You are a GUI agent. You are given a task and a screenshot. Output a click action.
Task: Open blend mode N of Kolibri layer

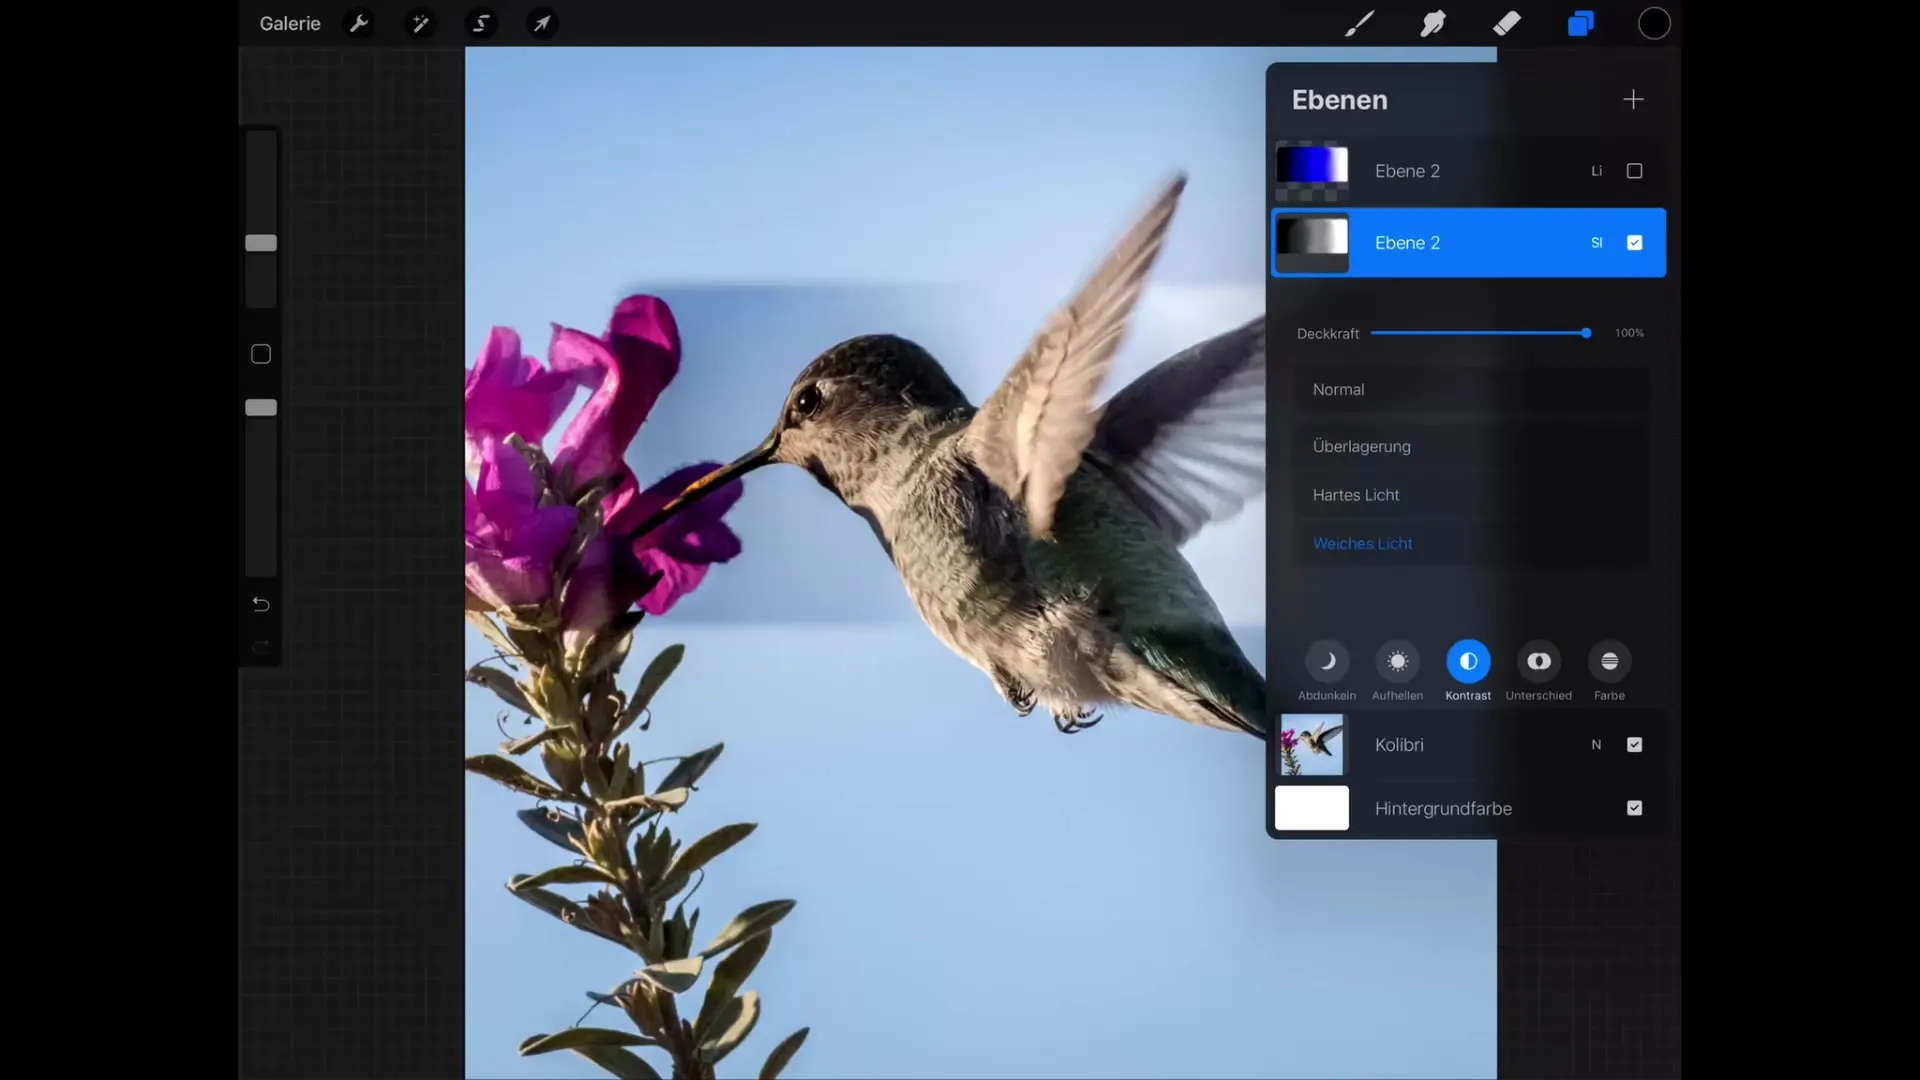point(1596,745)
